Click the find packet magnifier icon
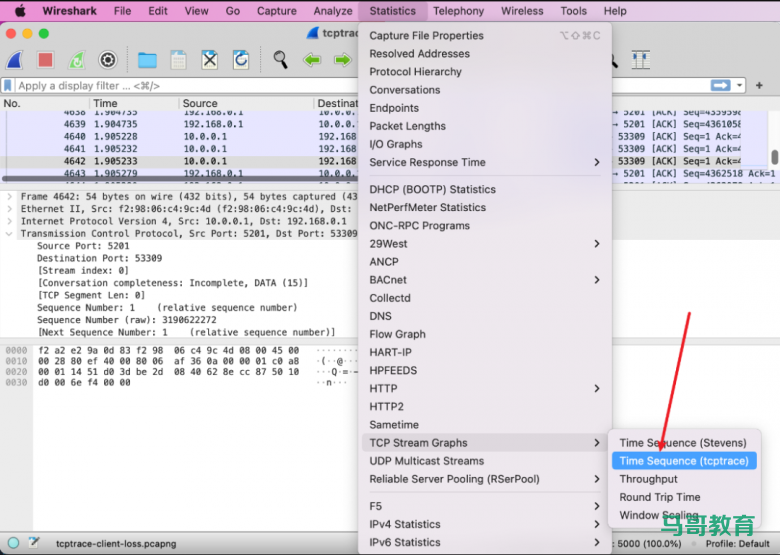The image size is (780, 555). click(281, 60)
